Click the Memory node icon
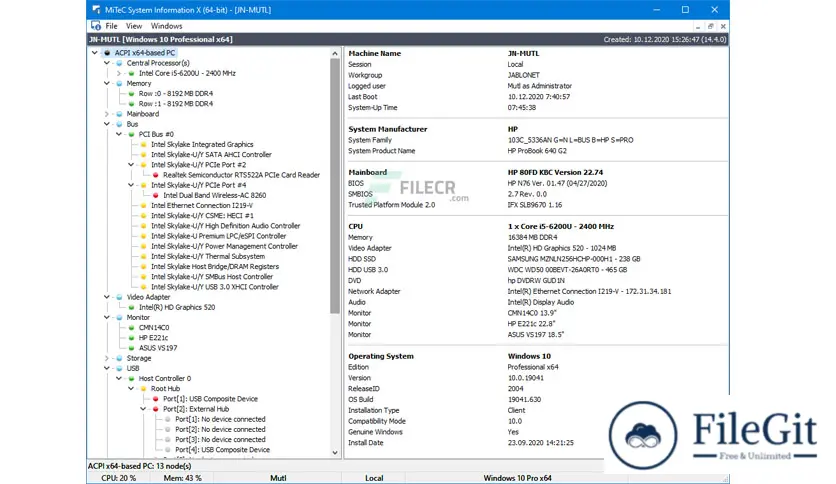Image resolution: width=836 pixels, height=484 pixels. tap(119, 83)
